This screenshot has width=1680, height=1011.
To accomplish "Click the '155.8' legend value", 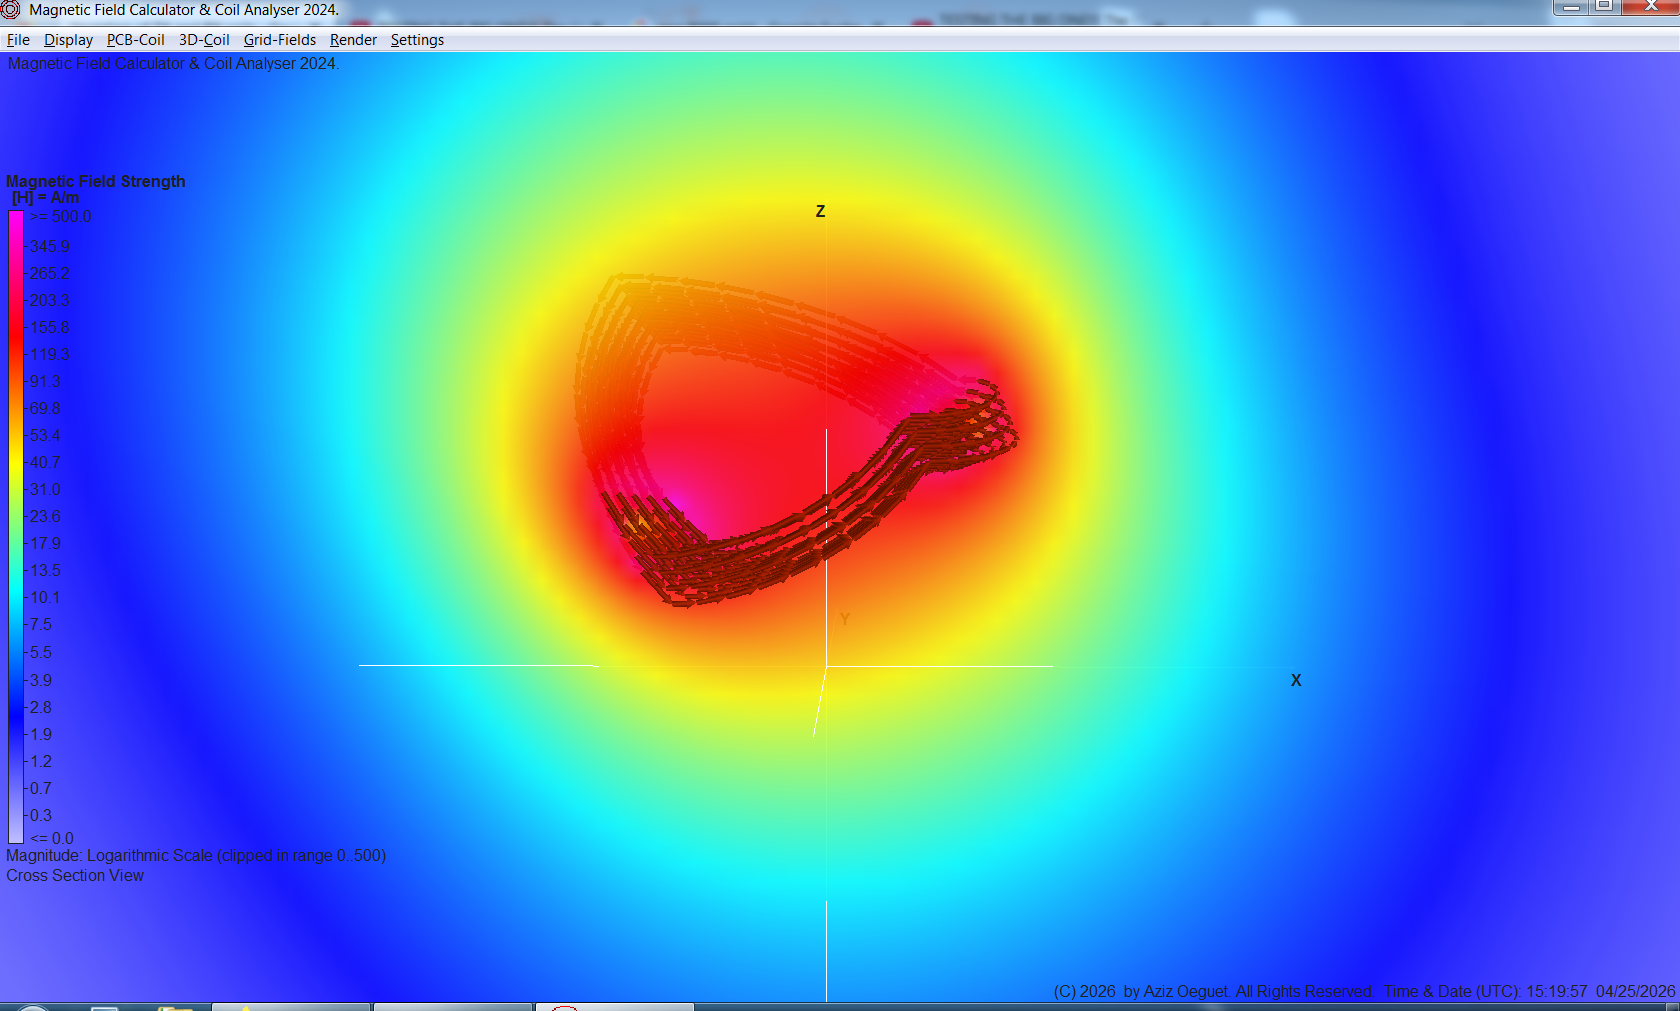I will tap(50, 327).
